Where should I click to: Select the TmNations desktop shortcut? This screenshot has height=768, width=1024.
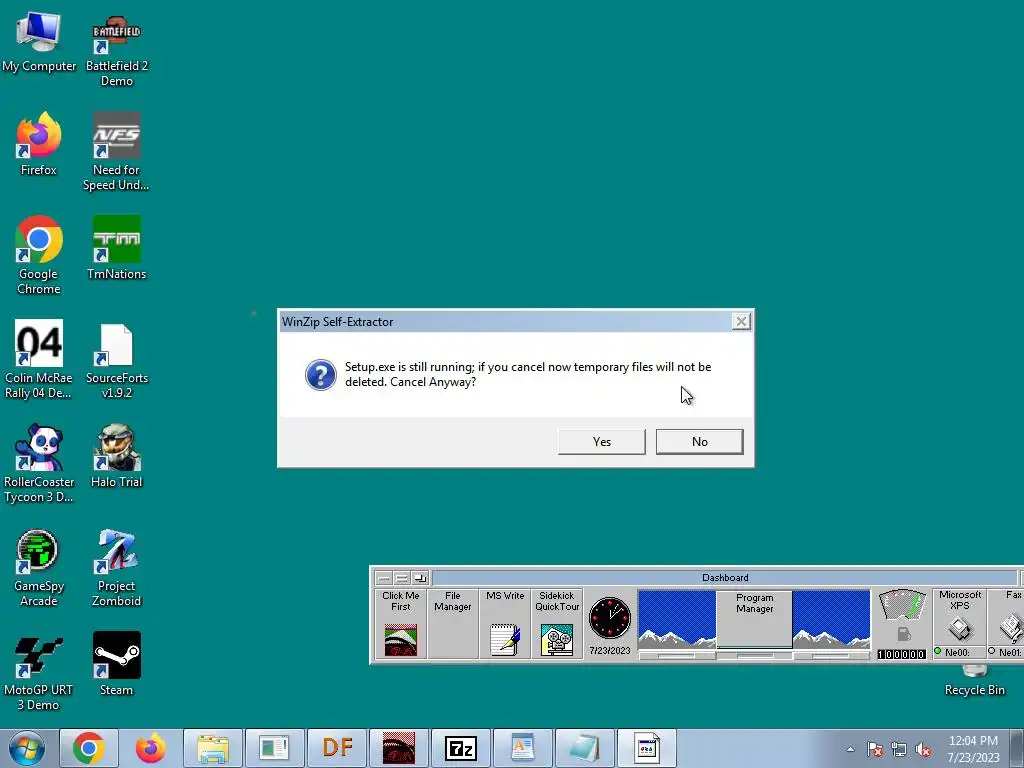click(x=117, y=248)
